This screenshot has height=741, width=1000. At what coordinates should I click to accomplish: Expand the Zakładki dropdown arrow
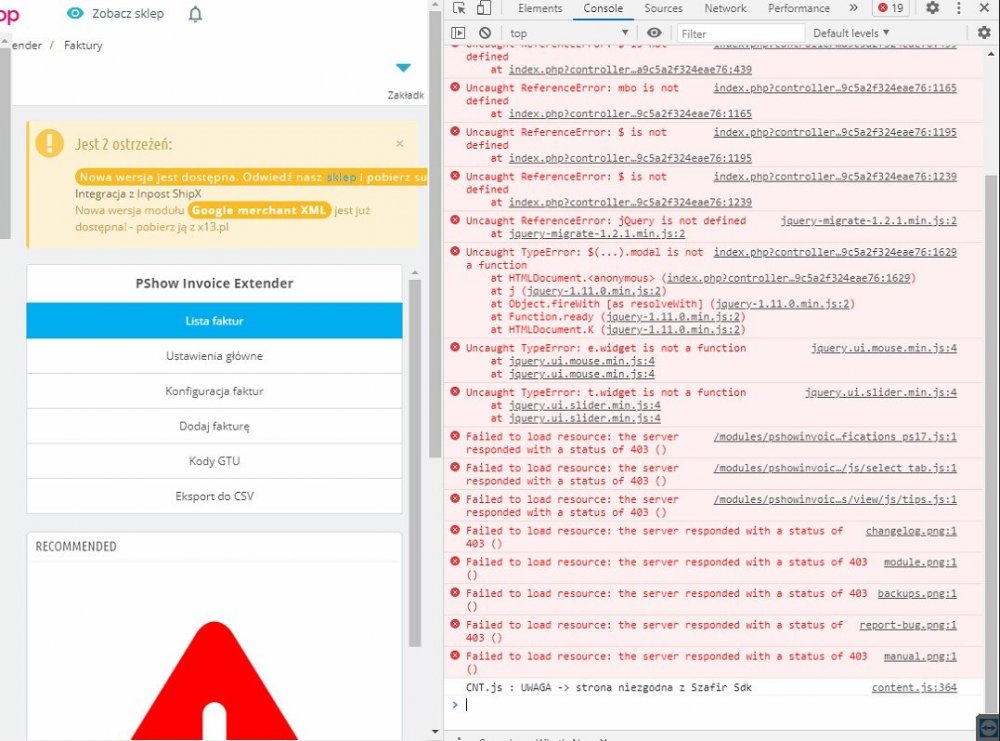click(403, 68)
